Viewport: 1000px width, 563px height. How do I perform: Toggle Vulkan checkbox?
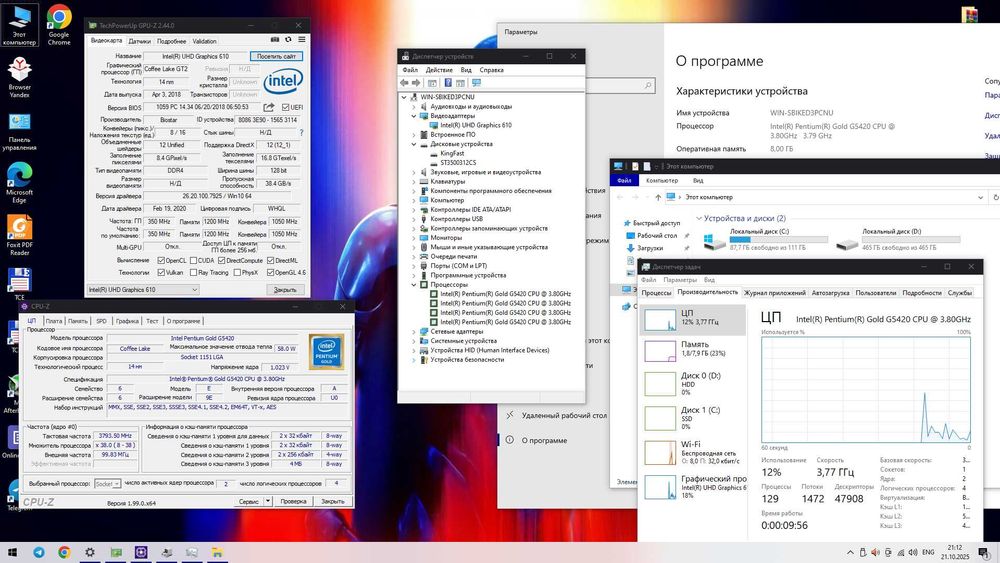161,272
